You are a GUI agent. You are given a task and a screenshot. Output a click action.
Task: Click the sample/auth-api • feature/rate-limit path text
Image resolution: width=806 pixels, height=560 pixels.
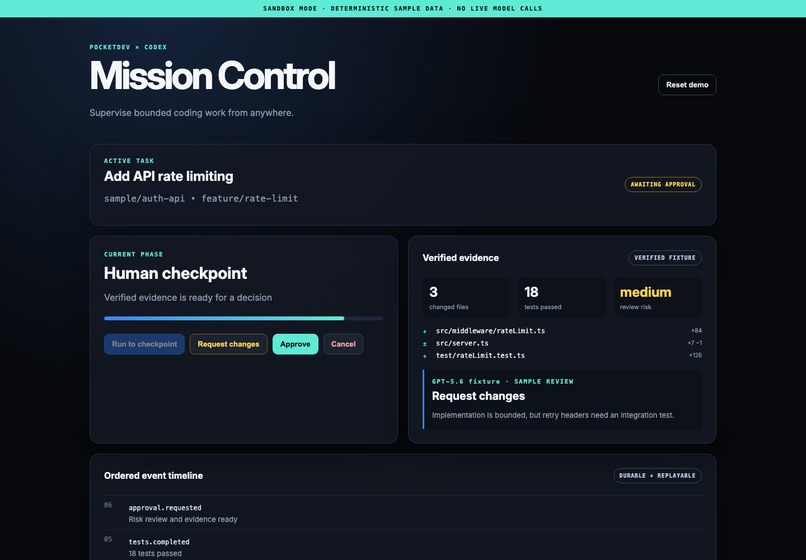click(x=201, y=198)
